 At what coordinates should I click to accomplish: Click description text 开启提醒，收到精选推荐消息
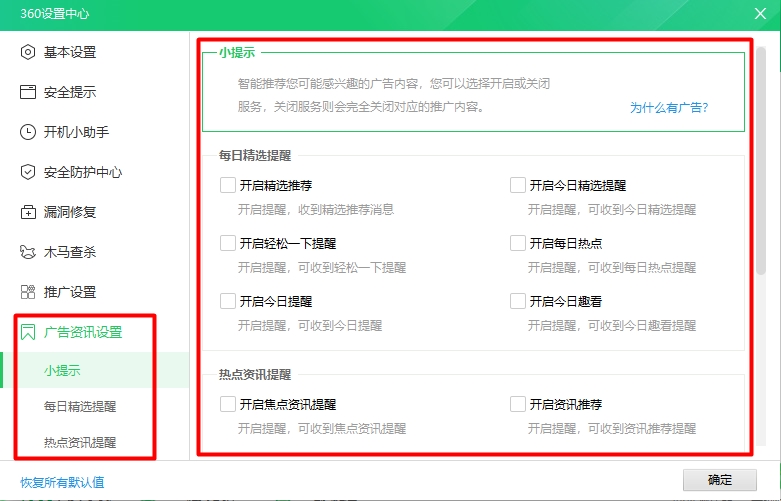pos(316,210)
